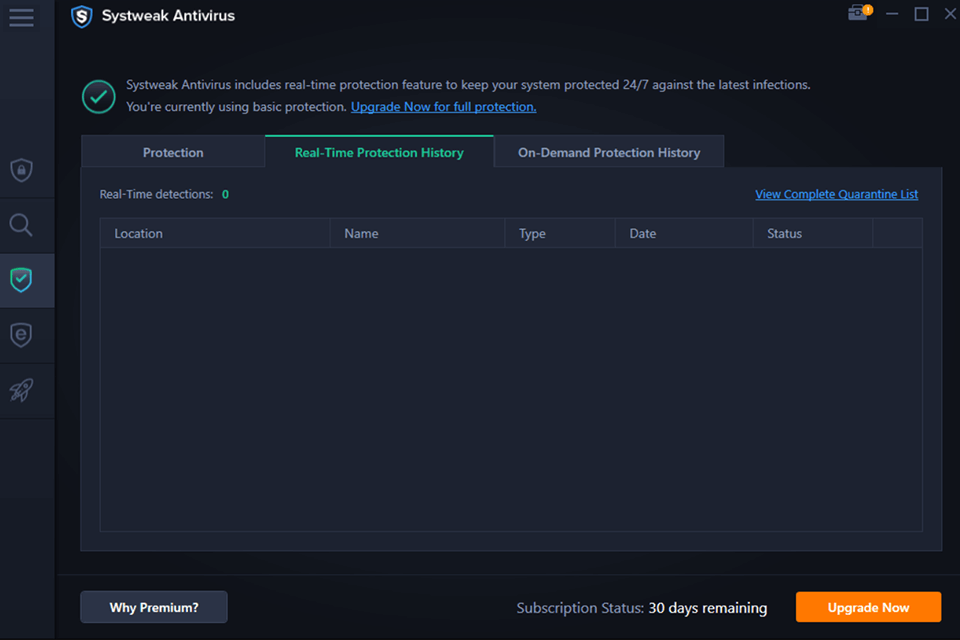Image resolution: width=960 pixels, height=640 pixels.
Task: Click the Systweak Antivirus shield logo
Action: (x=81, y=17)
